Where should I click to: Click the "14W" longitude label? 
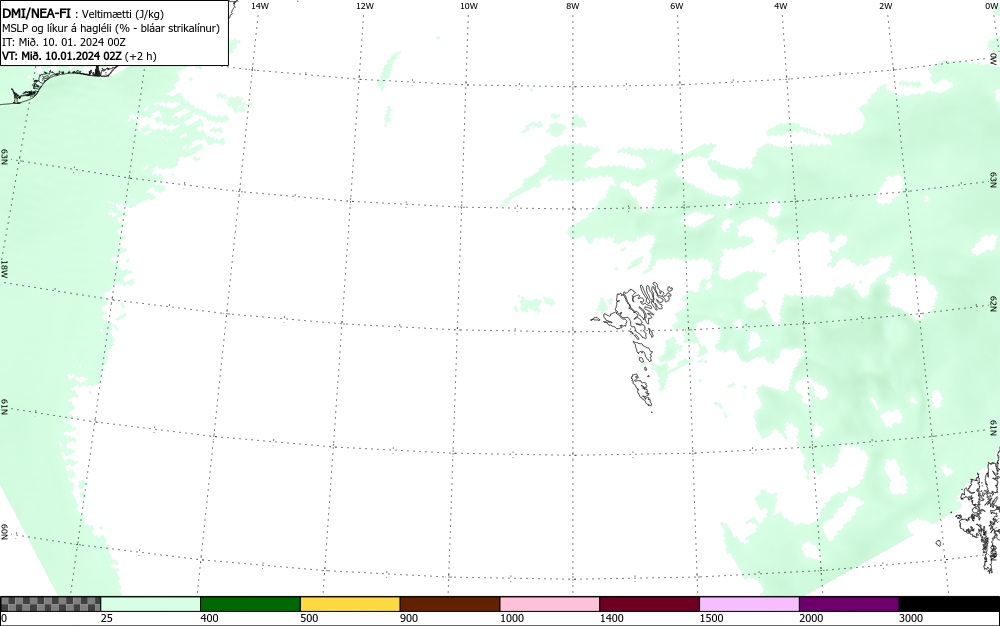(x=260, y=6)
